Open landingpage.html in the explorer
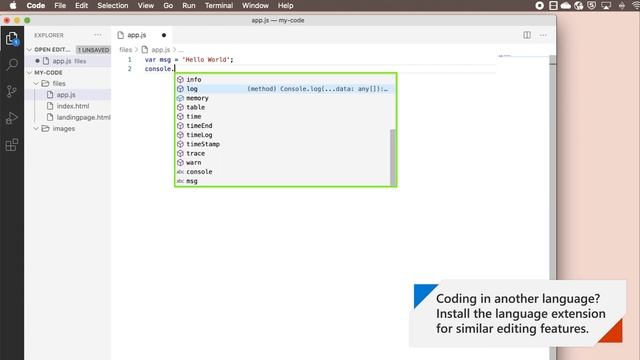Viewport: 640px width, 360px height. [x=68, y=117]
